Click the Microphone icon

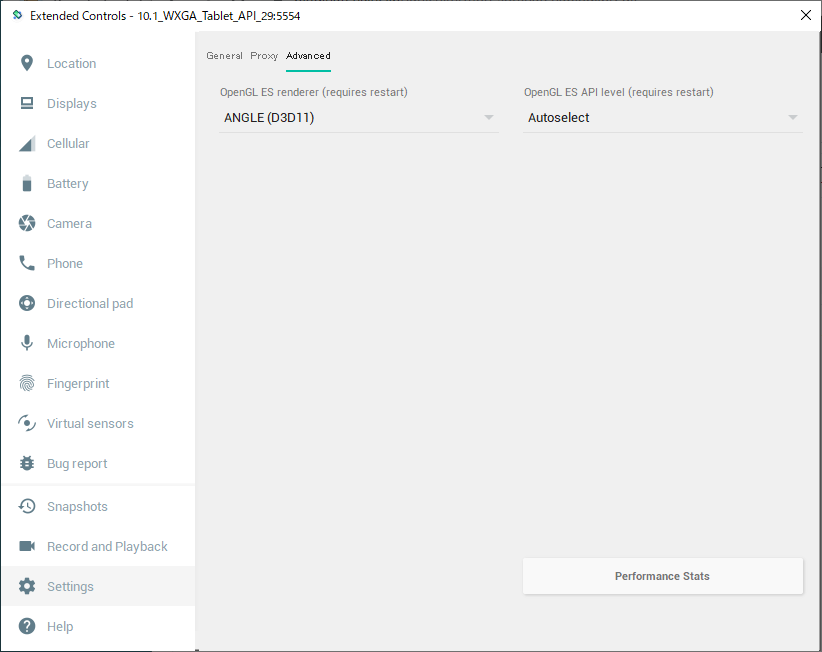pos(27,343)
